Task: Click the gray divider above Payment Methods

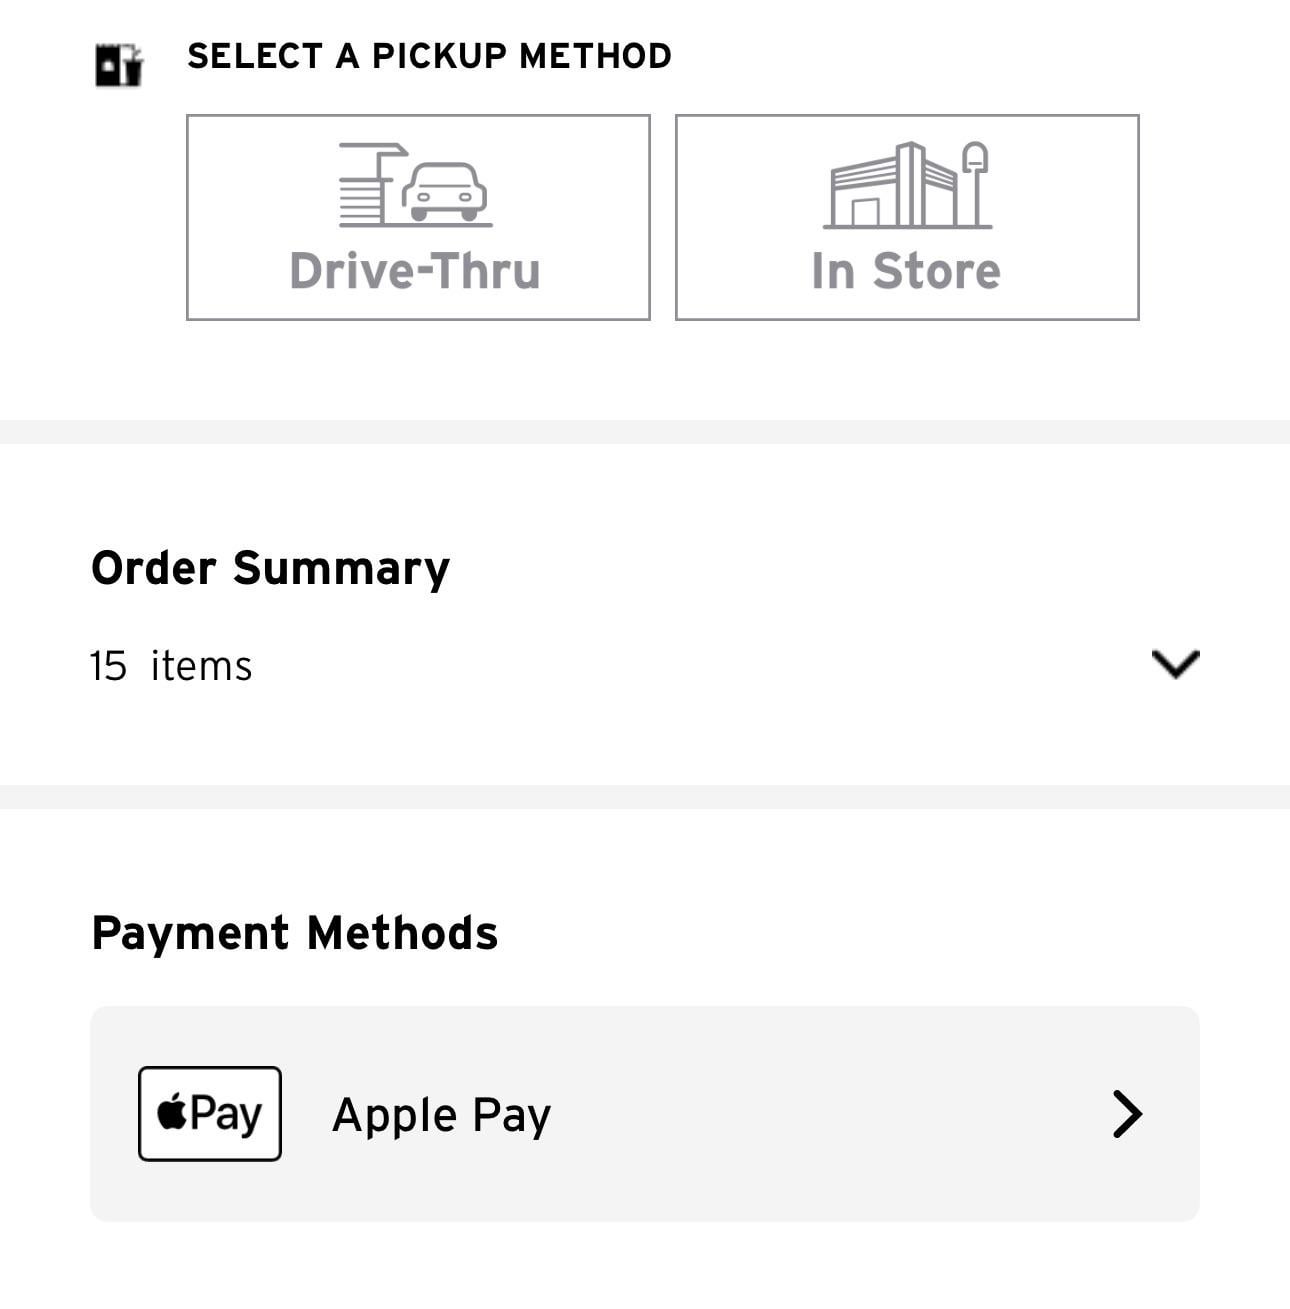Action: pos(645,797)
